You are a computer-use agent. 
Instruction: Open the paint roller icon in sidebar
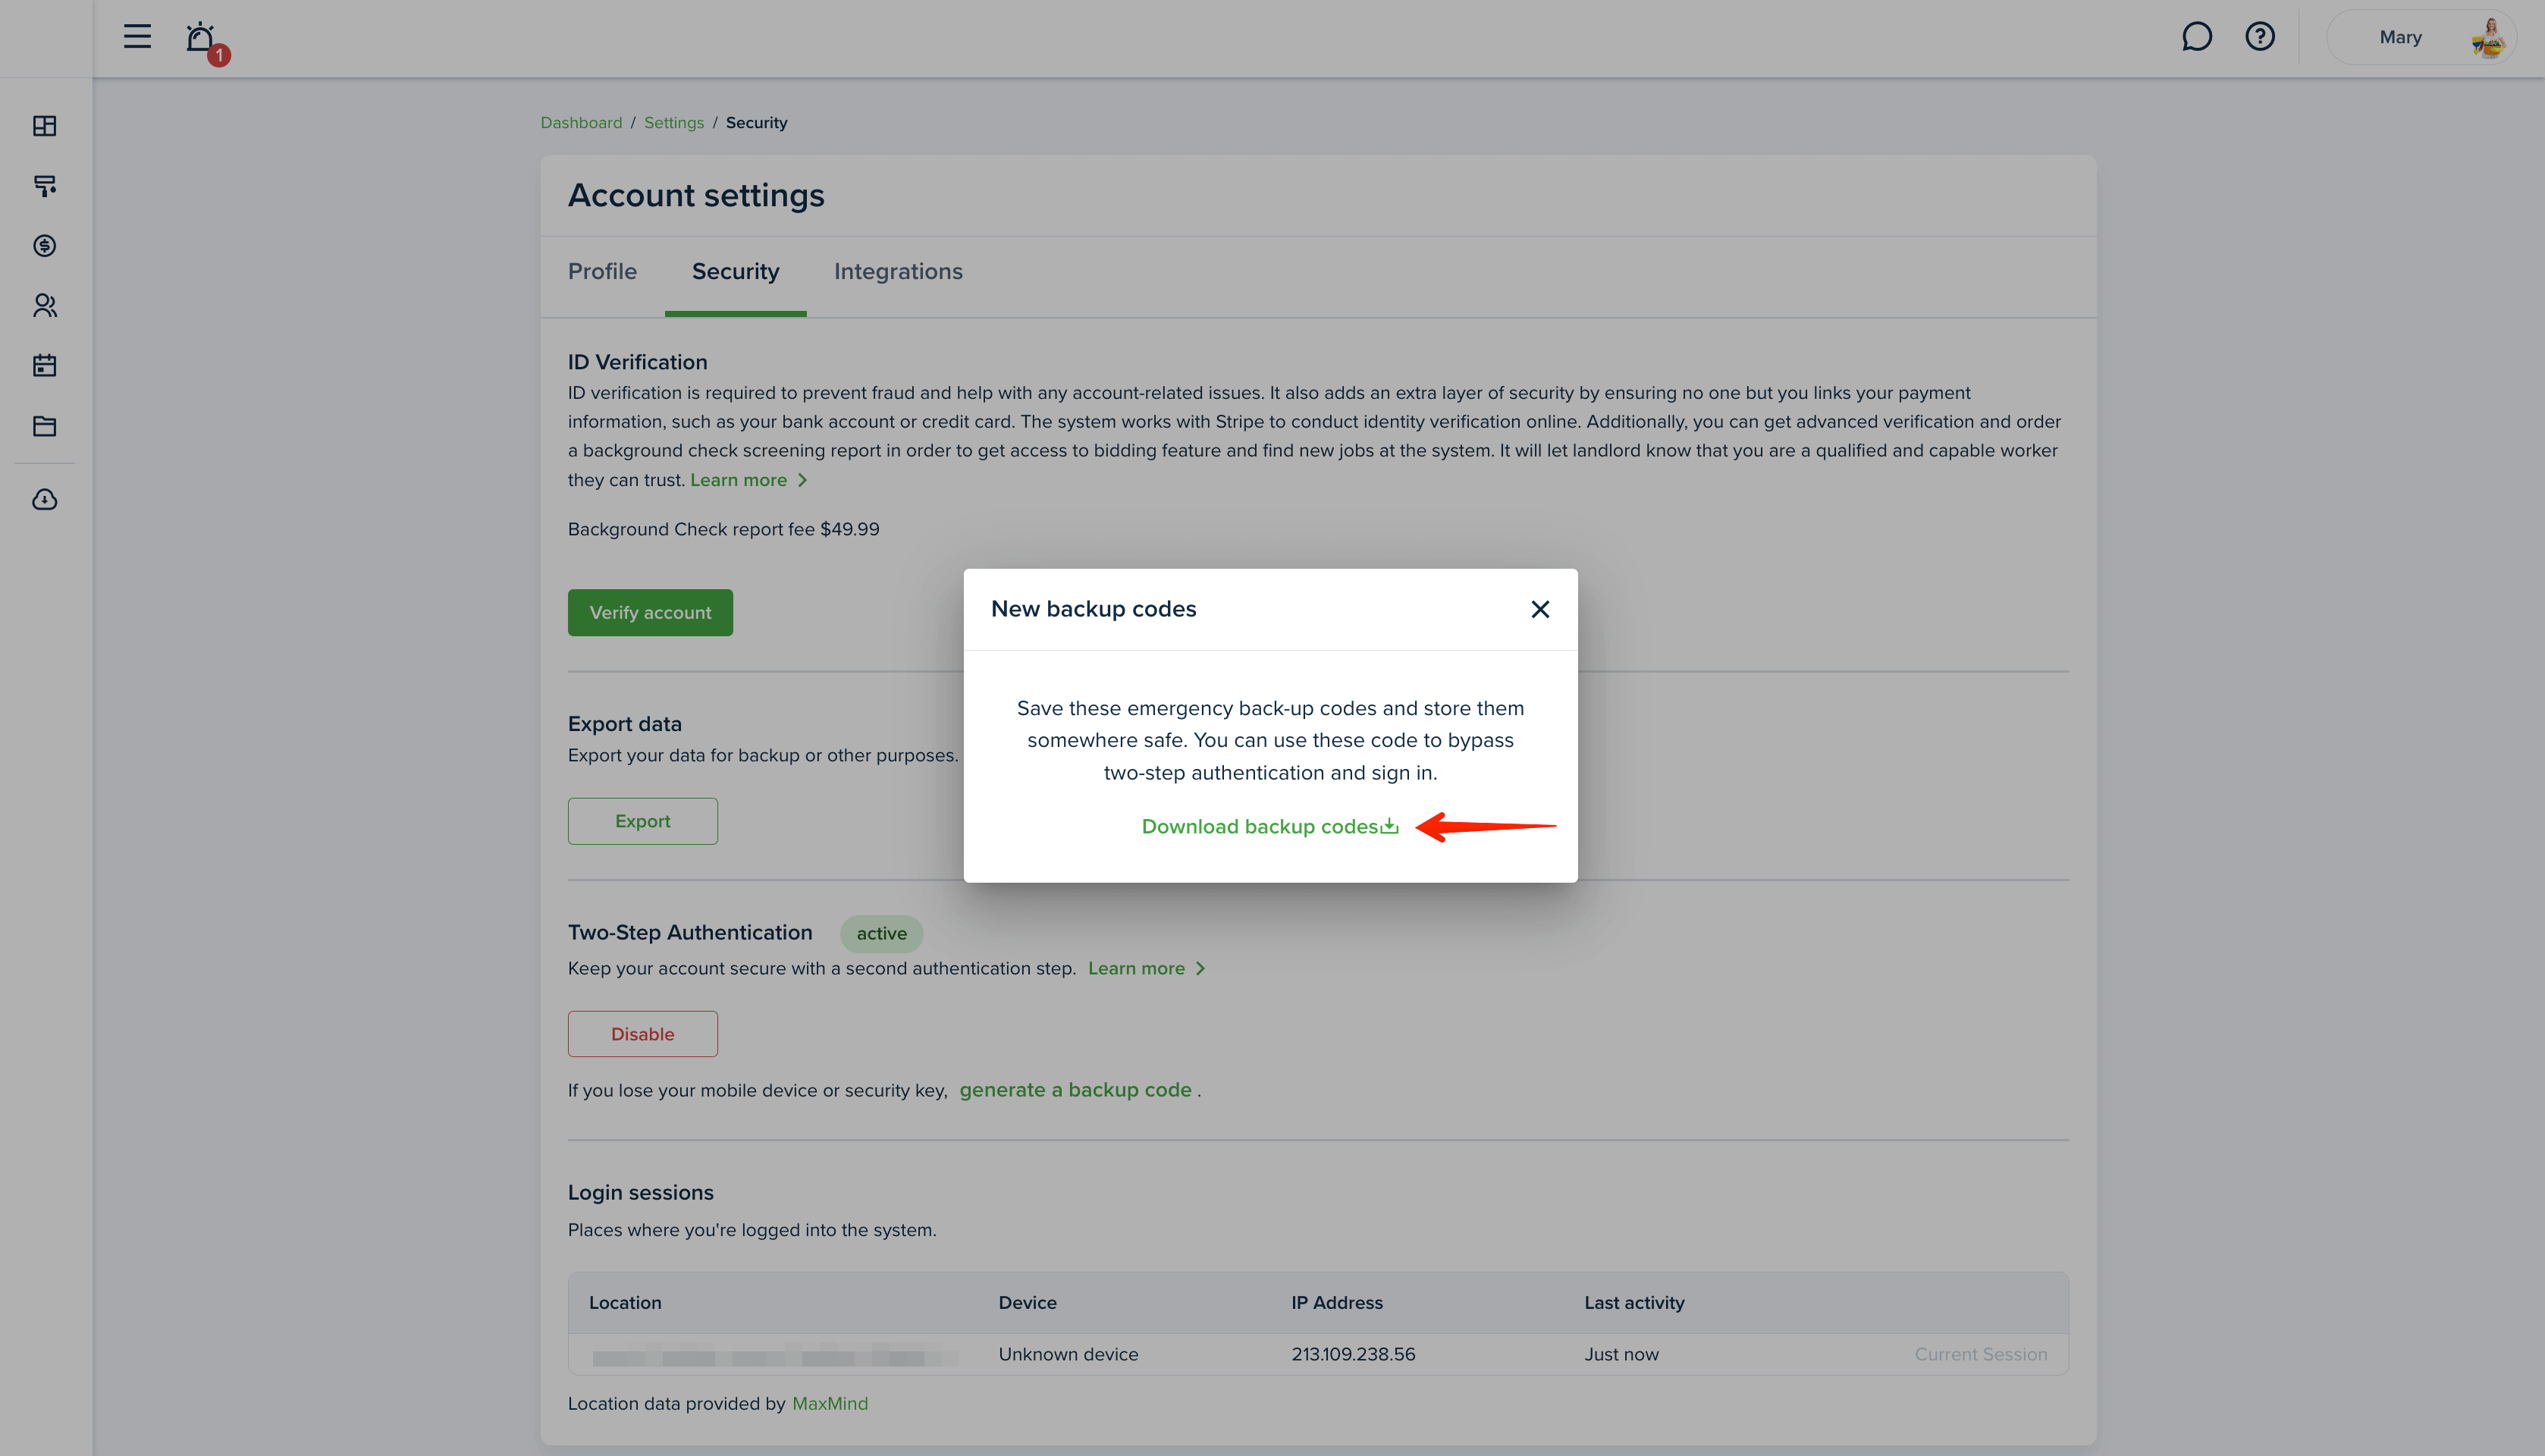pos(45,186)
